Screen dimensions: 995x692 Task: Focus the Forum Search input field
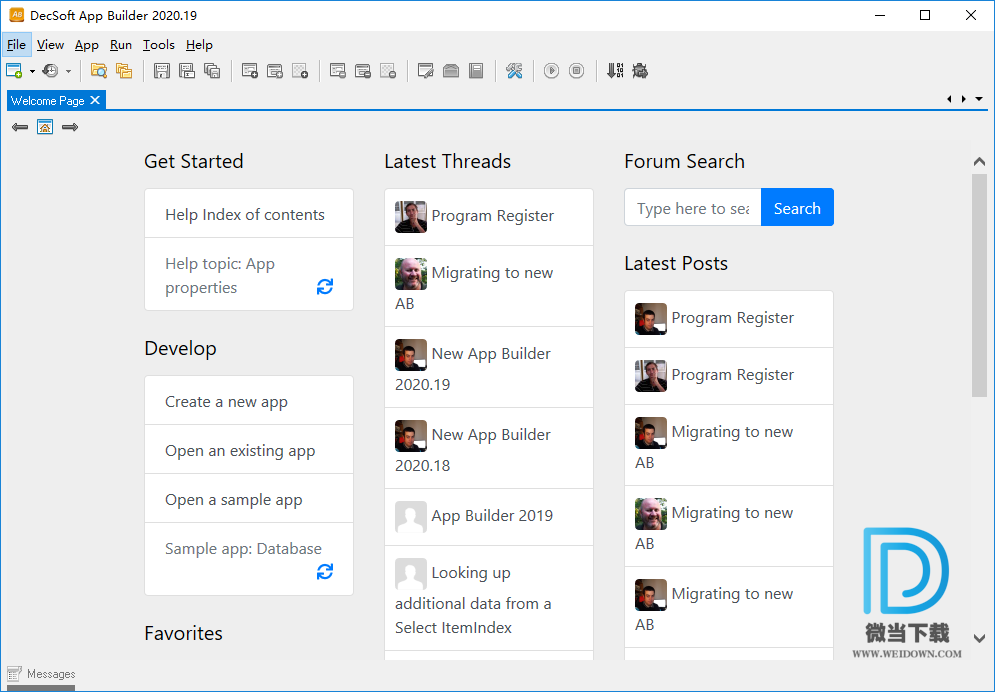click(693, 208)
